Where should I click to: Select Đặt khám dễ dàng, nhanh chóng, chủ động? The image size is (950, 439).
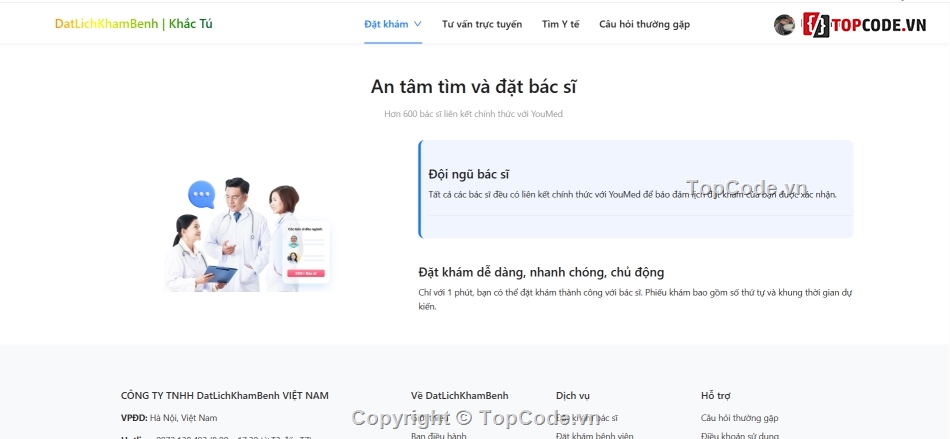click(541, 272)
